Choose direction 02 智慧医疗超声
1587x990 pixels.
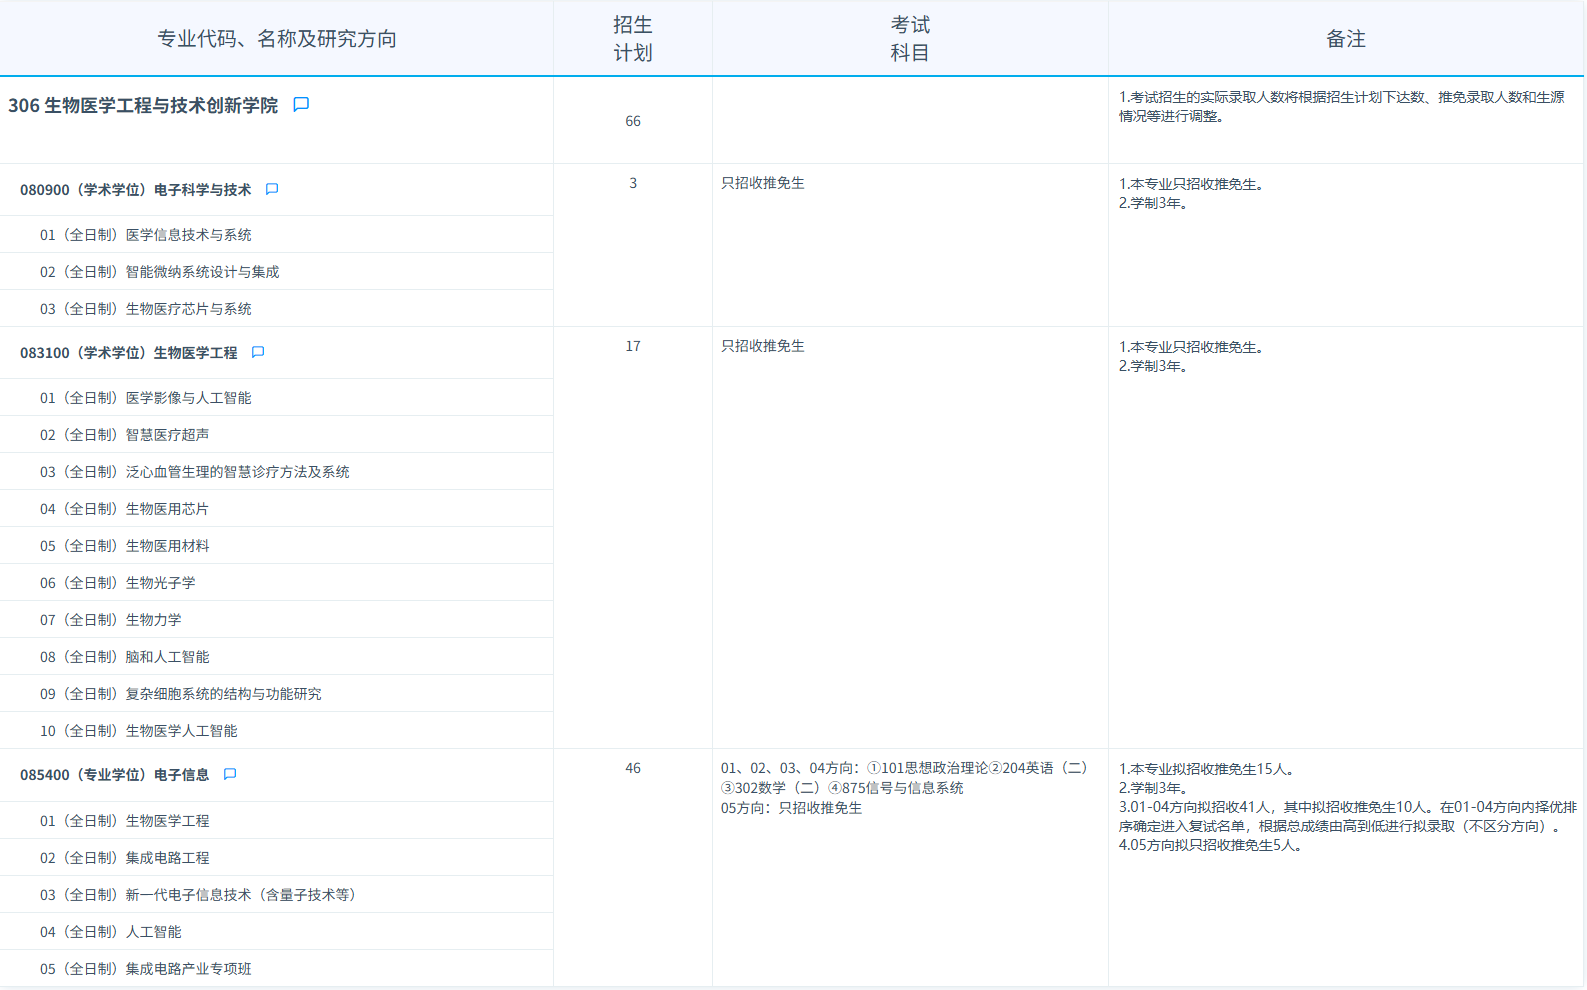125,435
